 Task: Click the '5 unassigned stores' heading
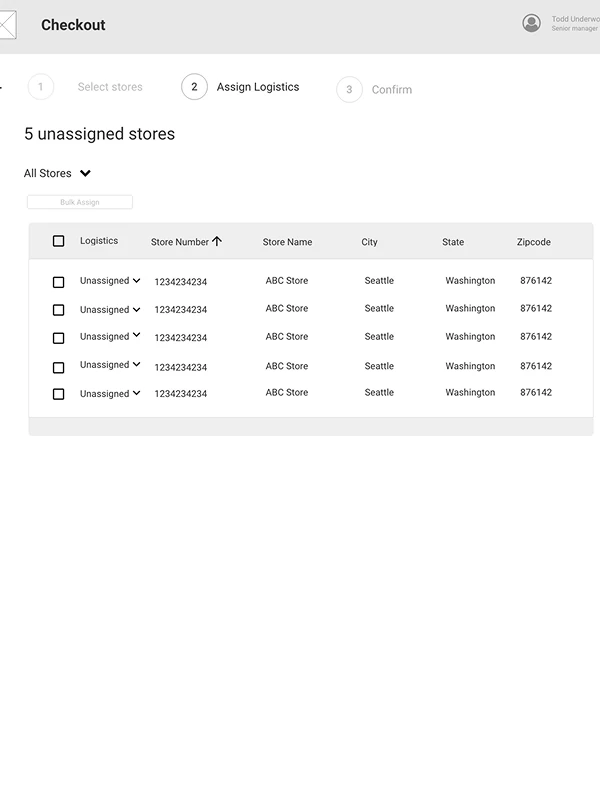[x=99, y=134]
